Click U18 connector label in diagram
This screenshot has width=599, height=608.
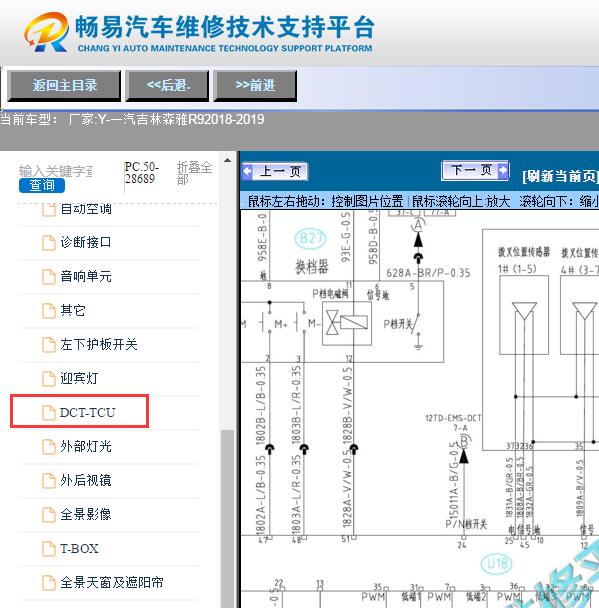pos(496,563)
